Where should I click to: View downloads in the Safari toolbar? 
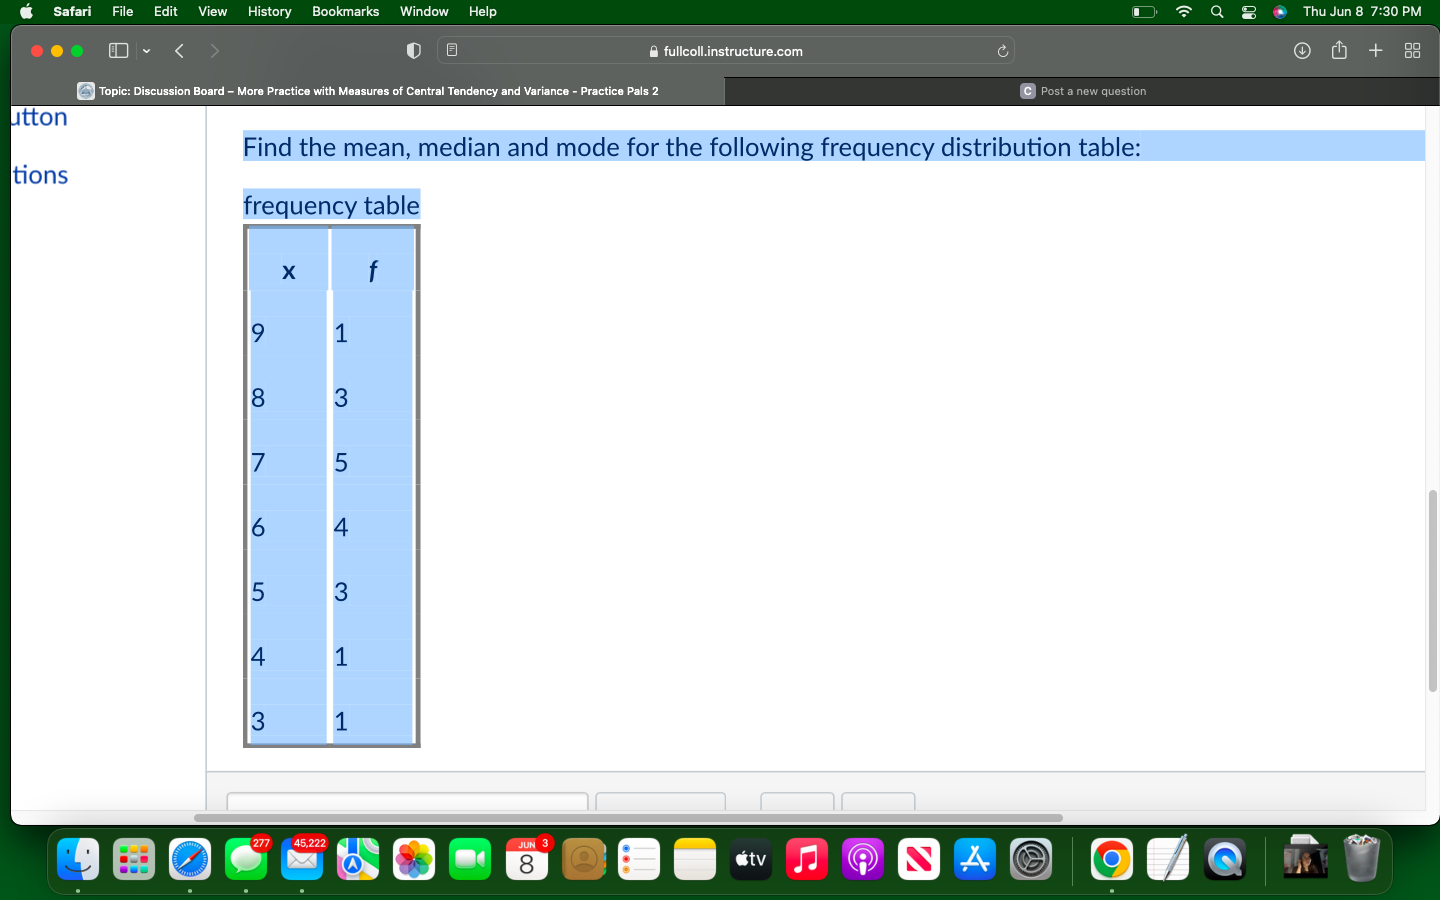[x=1302, y=50]
